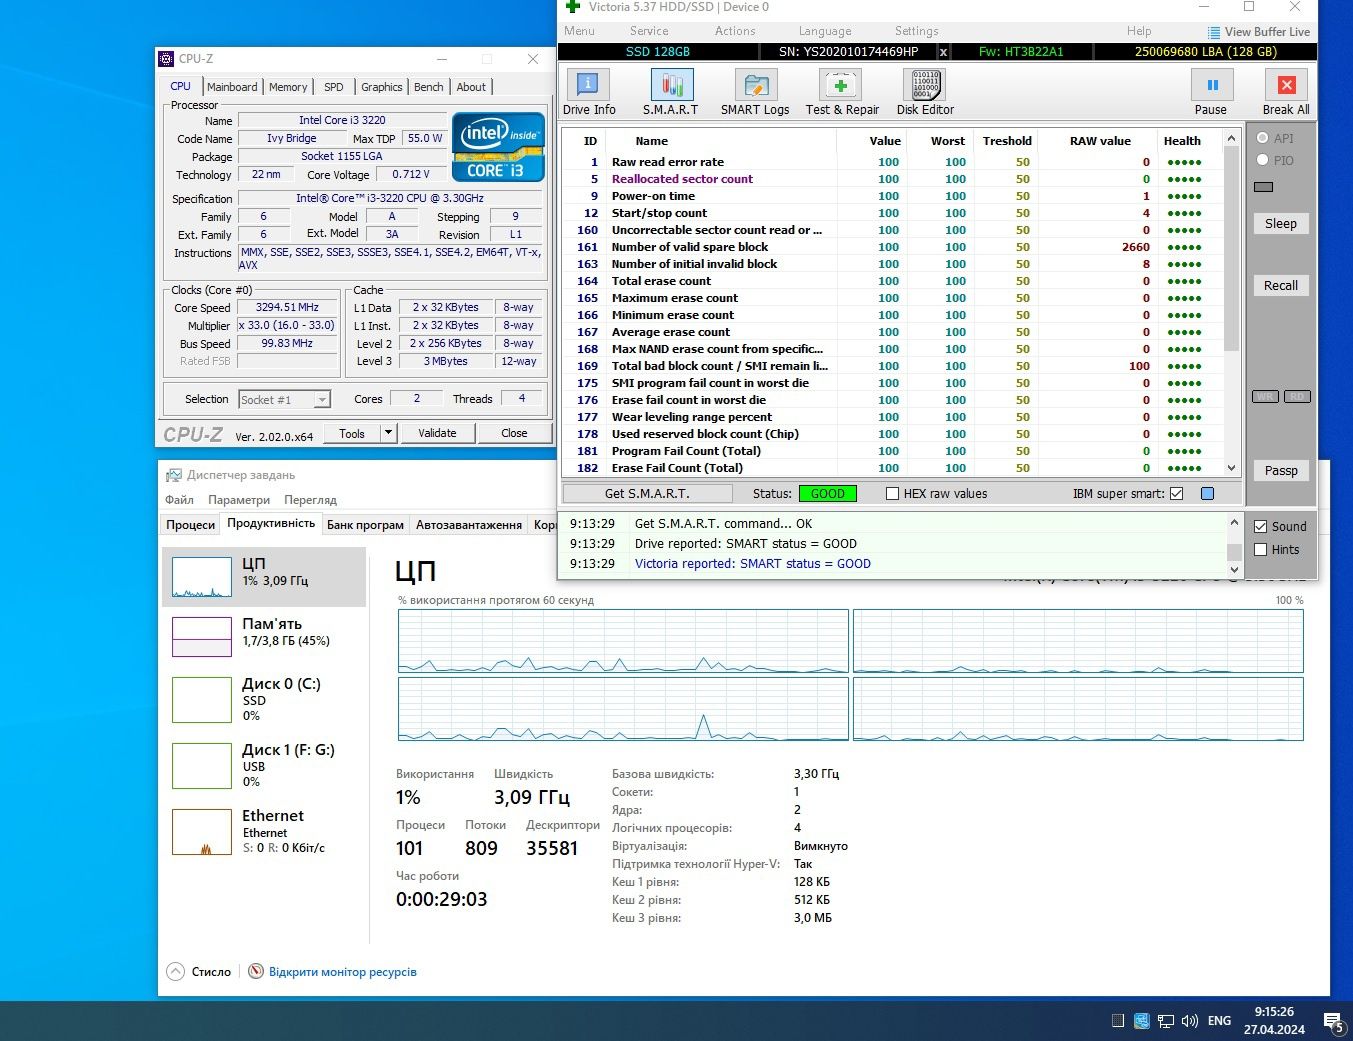Open Відкрити монітор ресурсів link

(343, 971)
